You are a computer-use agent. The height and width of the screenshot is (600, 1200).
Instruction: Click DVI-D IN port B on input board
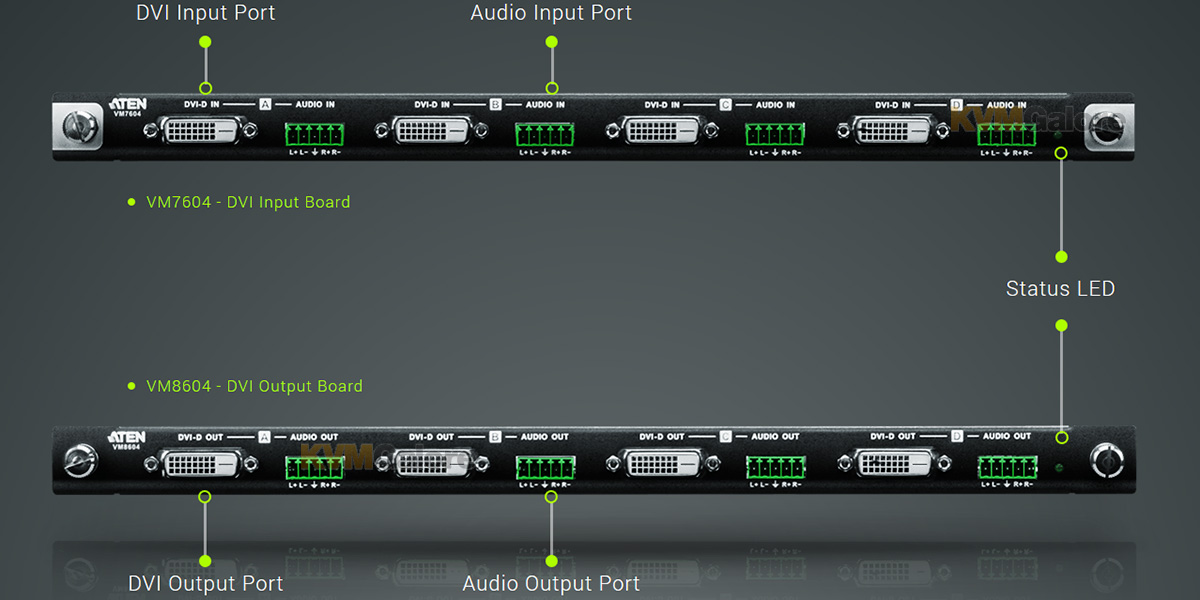pos(431,130)
